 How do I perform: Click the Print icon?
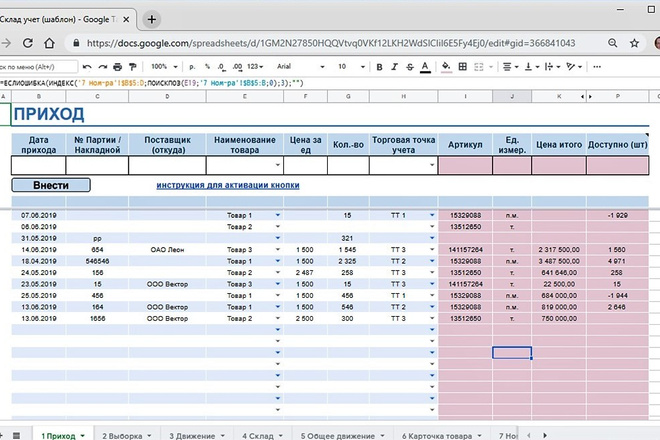click(118, 67)
